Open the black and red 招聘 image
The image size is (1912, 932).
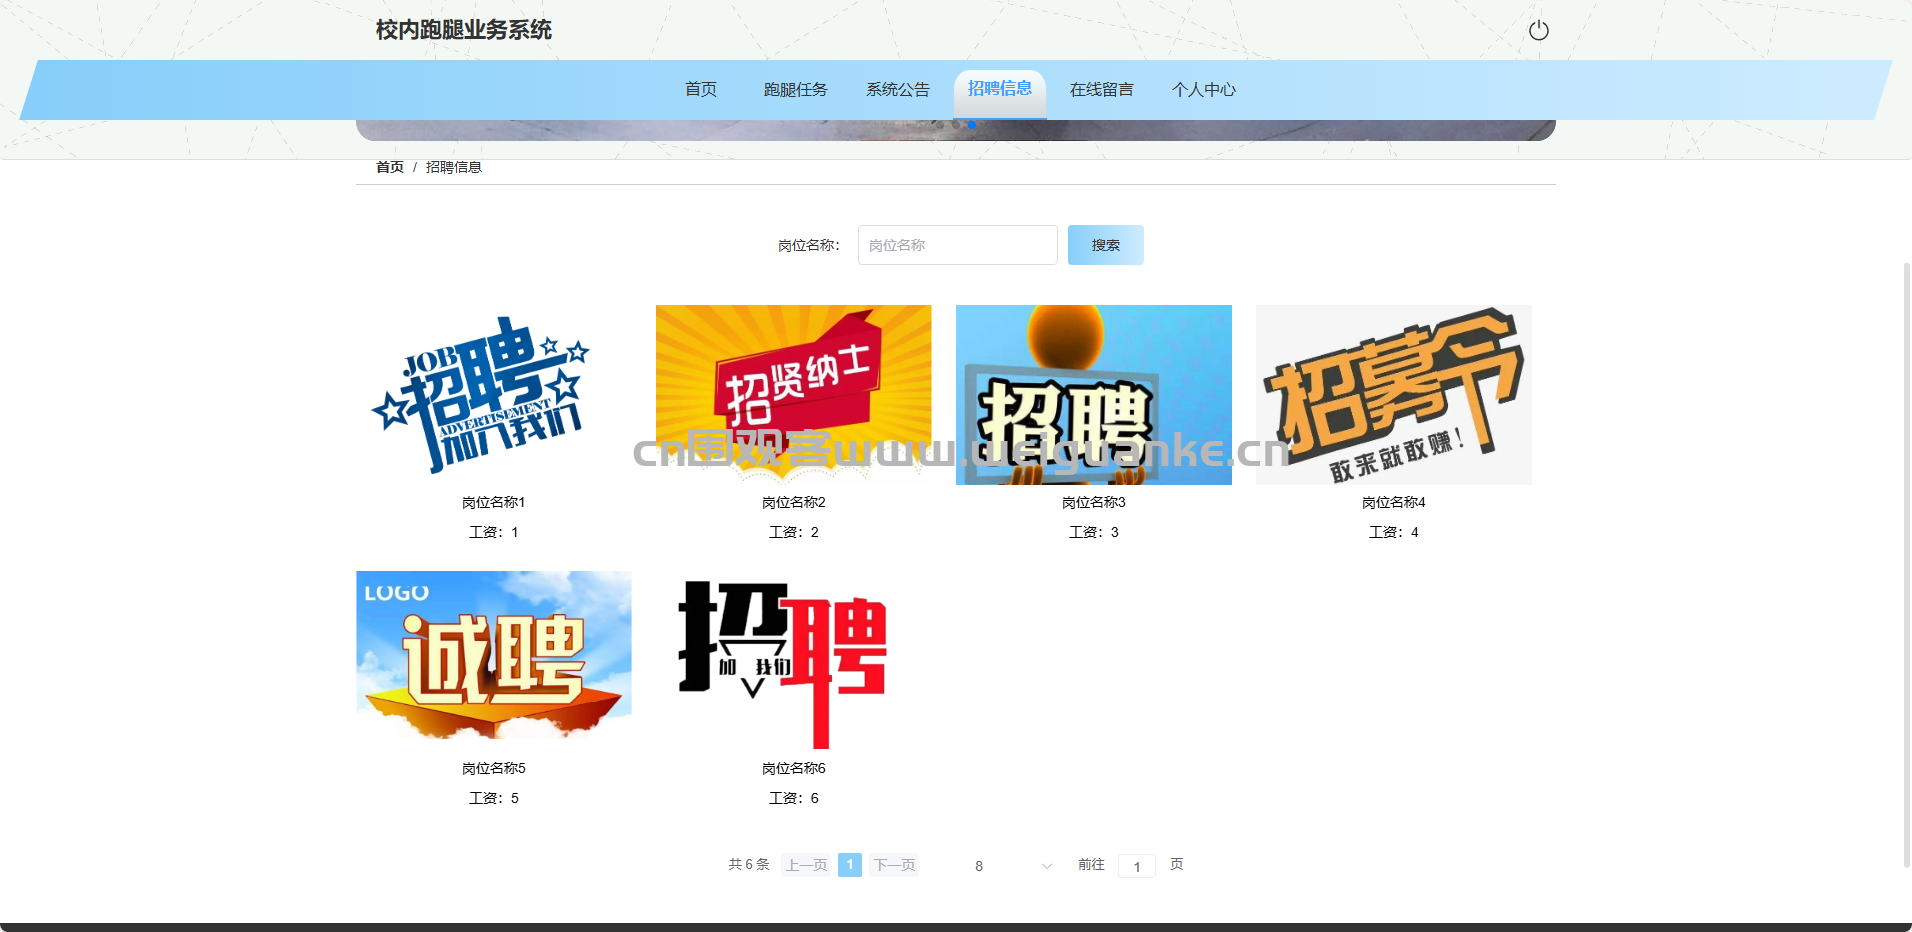click(x=793, y=661)
